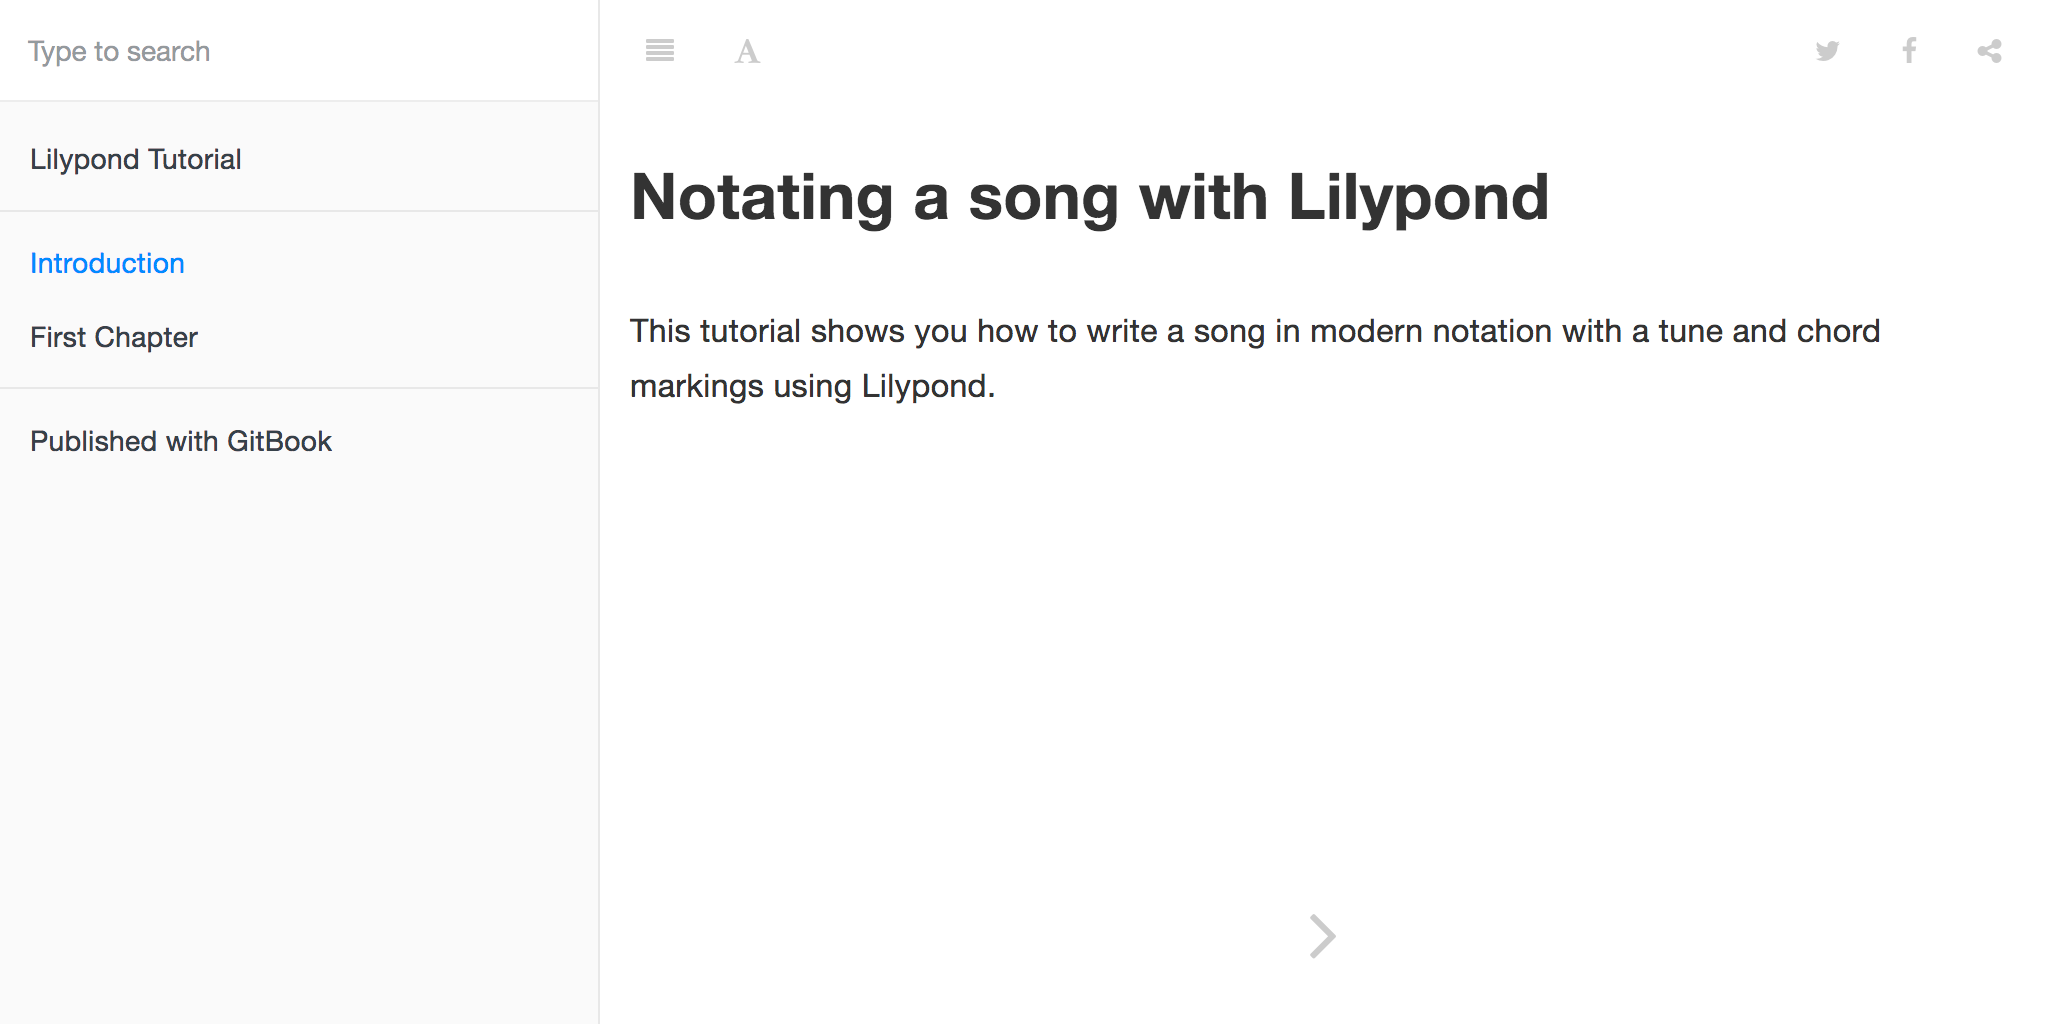
Task: Share the page on Twitter
Action: pos(1827,50)
